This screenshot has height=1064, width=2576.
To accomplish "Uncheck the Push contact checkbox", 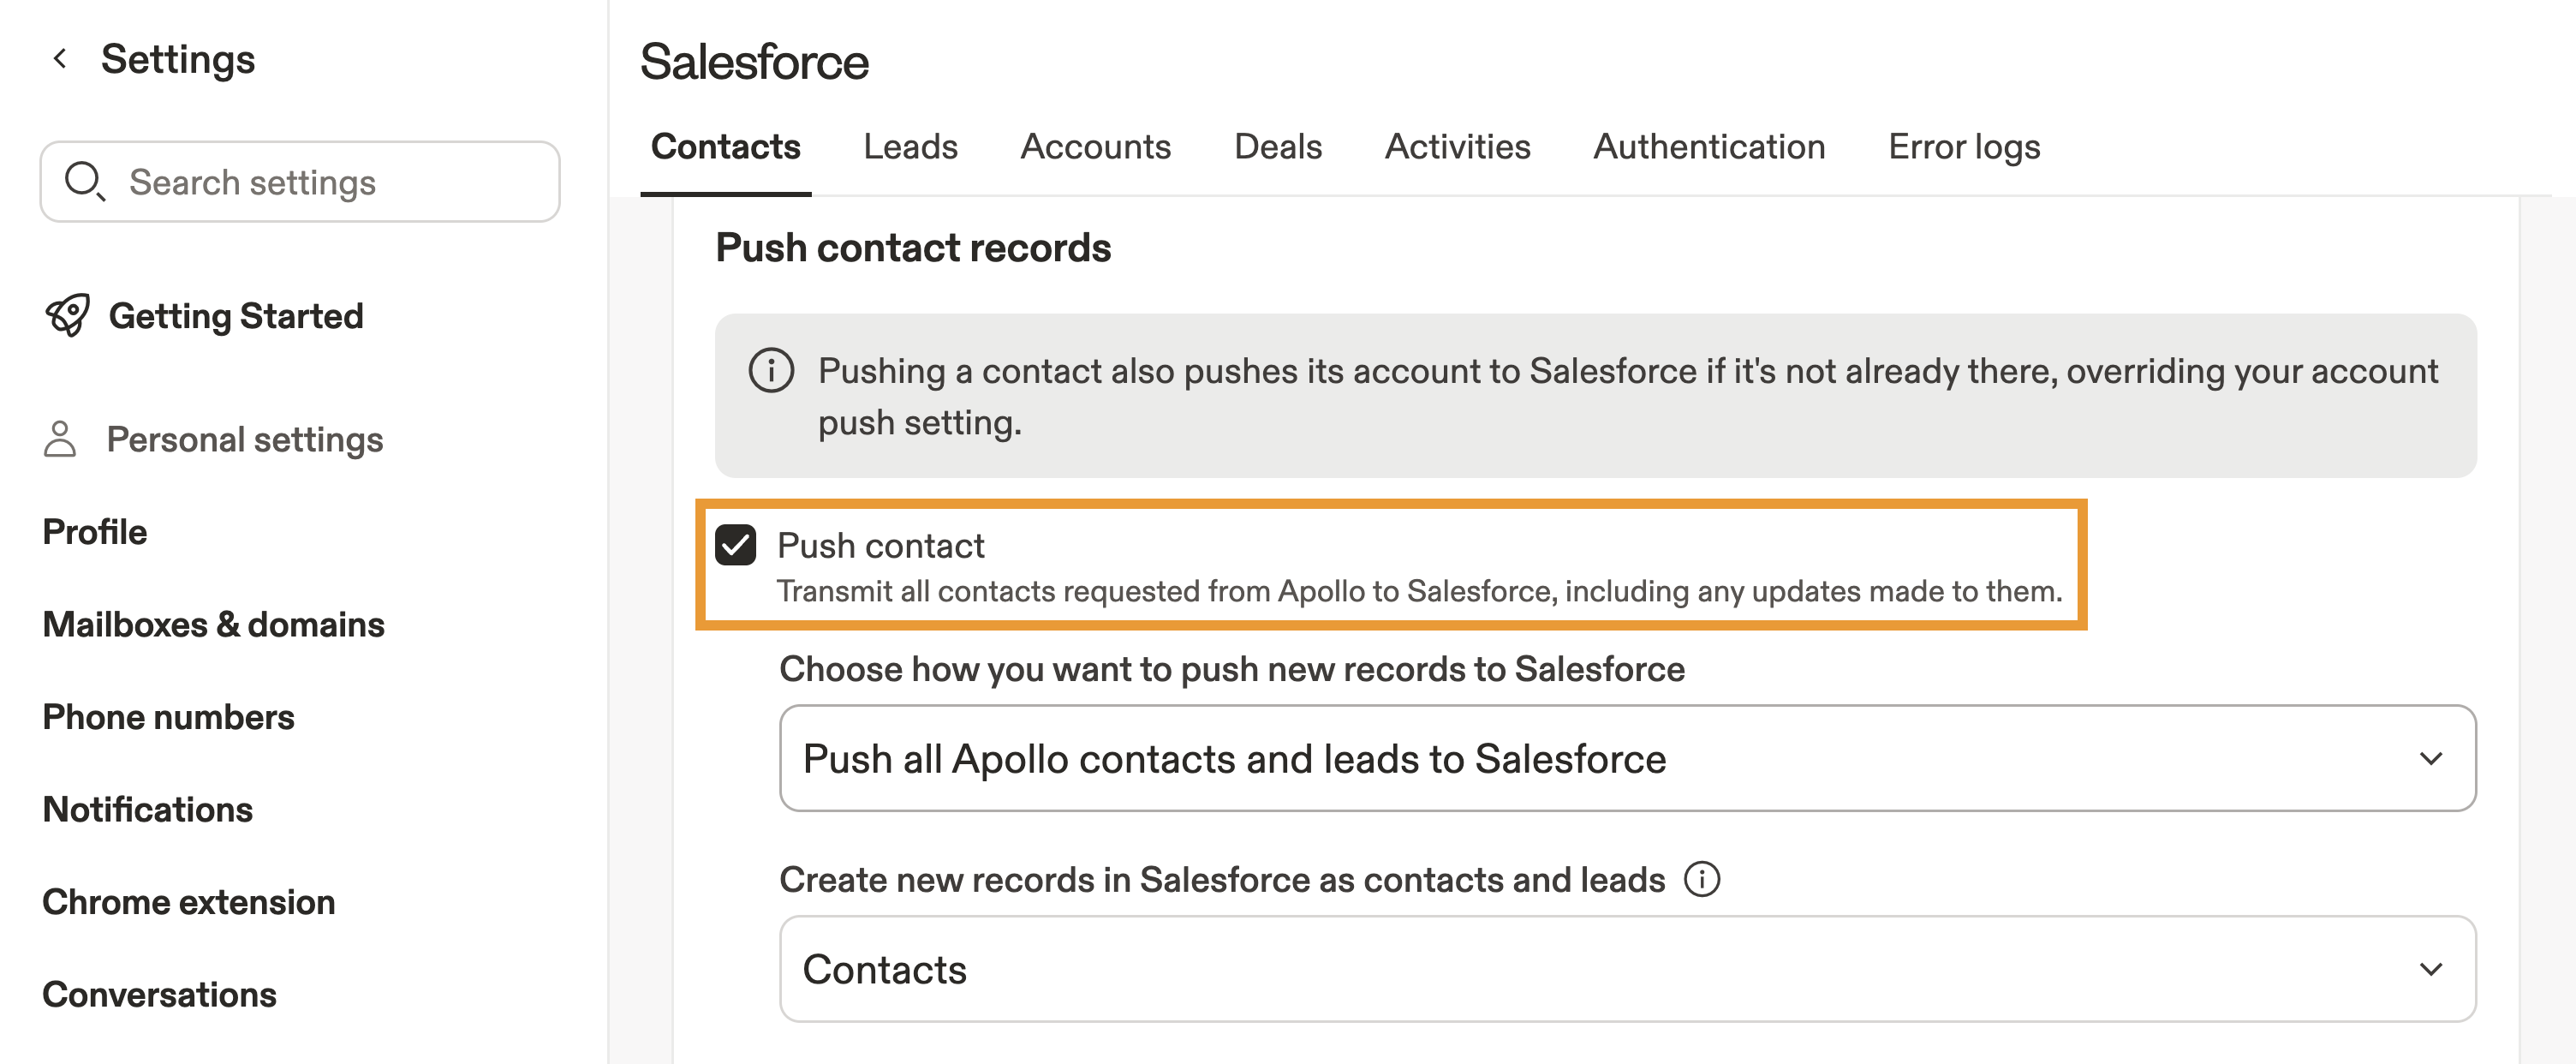I will pyautogui.click(x=735, y=545).
